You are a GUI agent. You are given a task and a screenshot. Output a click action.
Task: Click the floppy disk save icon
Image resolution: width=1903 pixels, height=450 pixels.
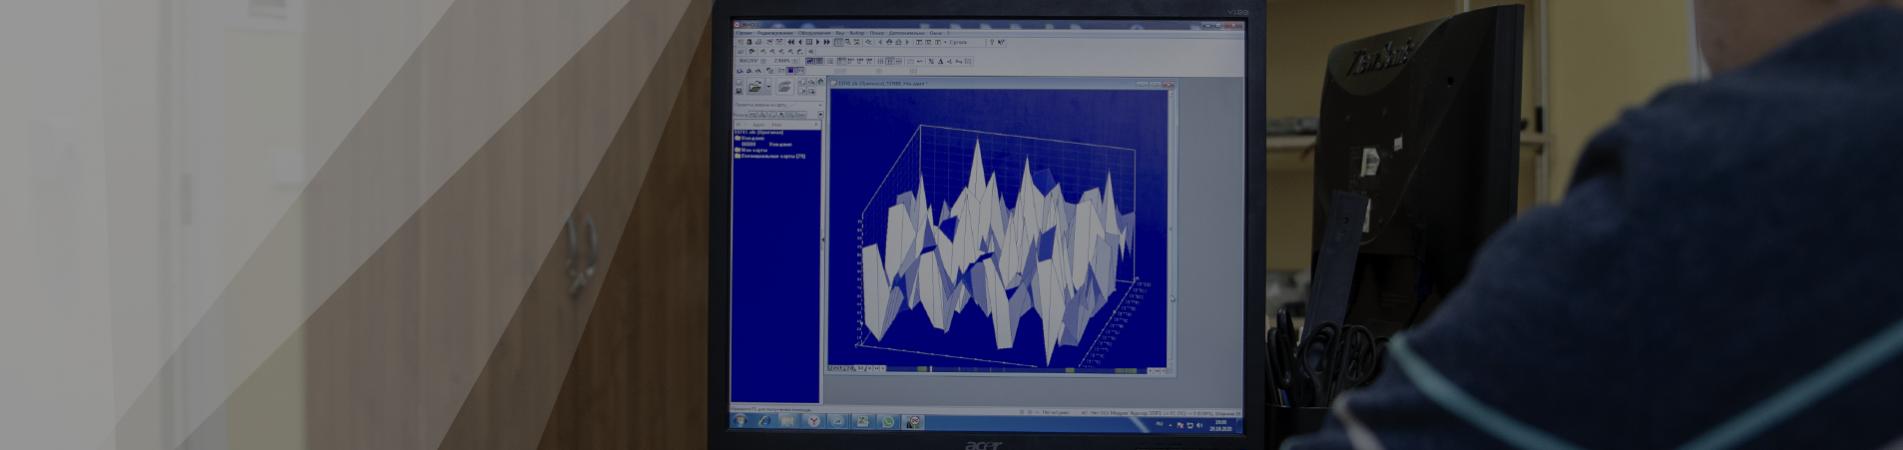tap(739, 91)
